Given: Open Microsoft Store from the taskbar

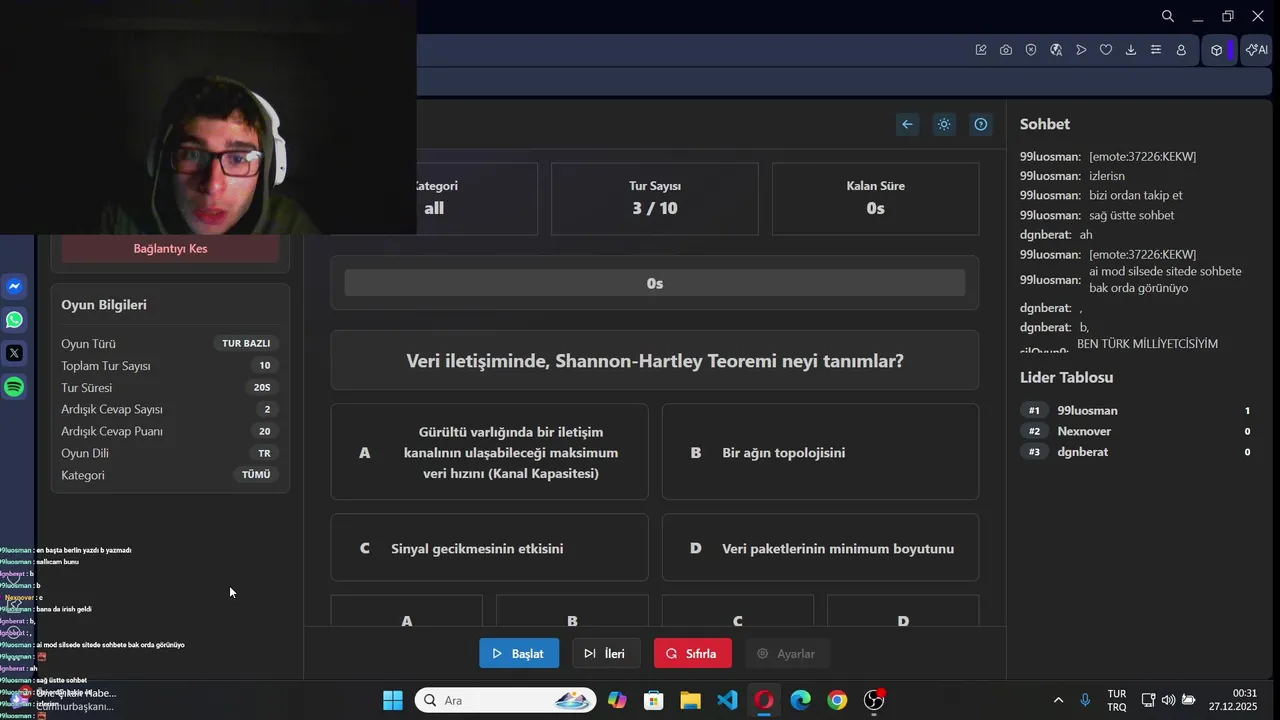Looking at the screenshot, I should coord(653,700).
